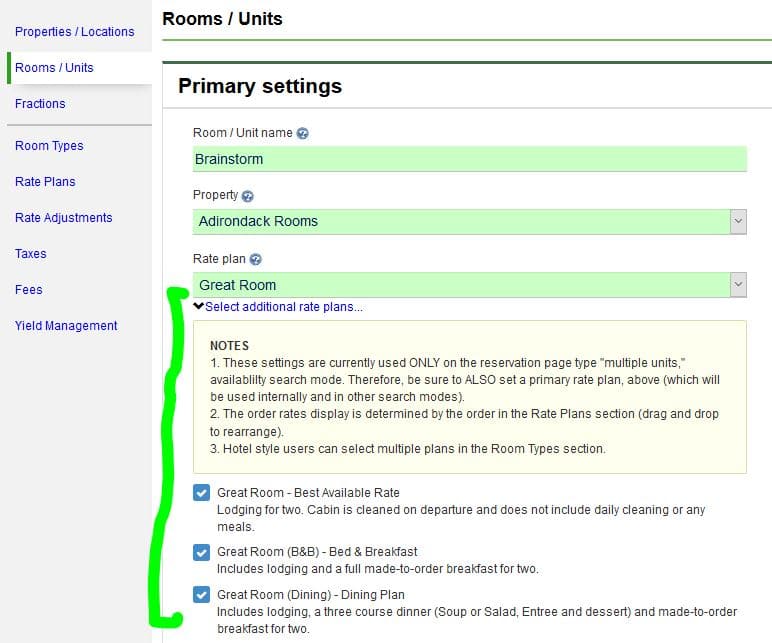This screenshot has width=772, height=643.
Task: Click the help icon next to Property
Action: pos(247,196)
